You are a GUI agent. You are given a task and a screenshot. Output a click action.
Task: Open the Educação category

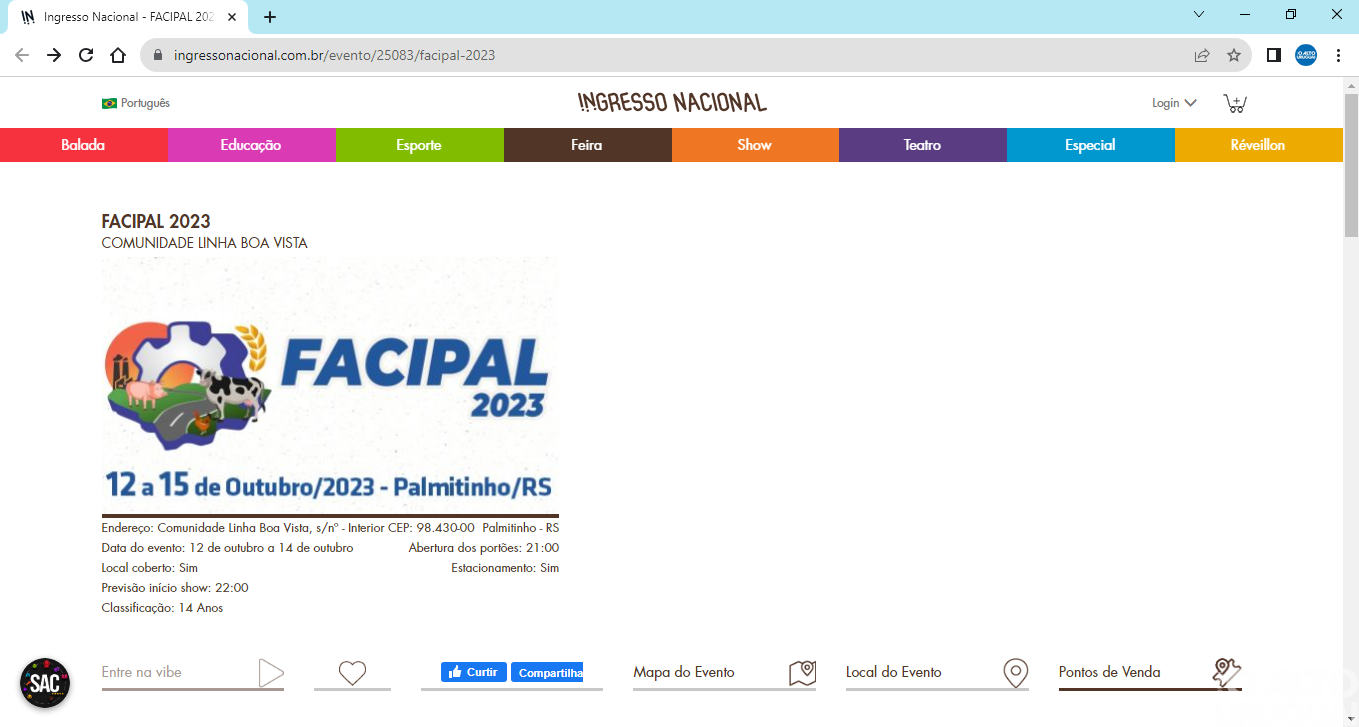click(251, 145)
